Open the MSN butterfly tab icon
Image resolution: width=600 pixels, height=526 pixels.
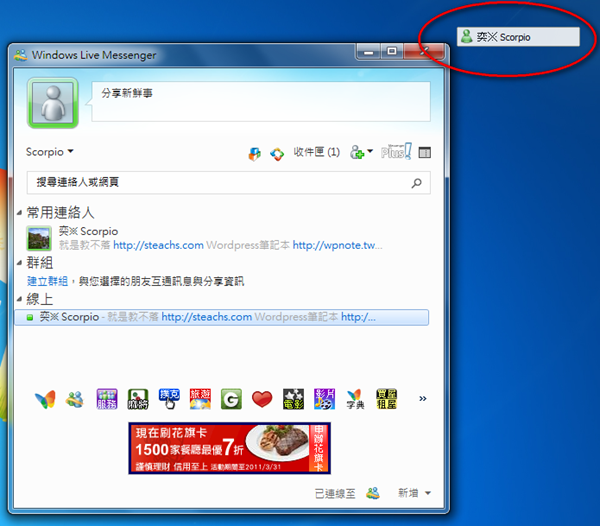[45, 399]
